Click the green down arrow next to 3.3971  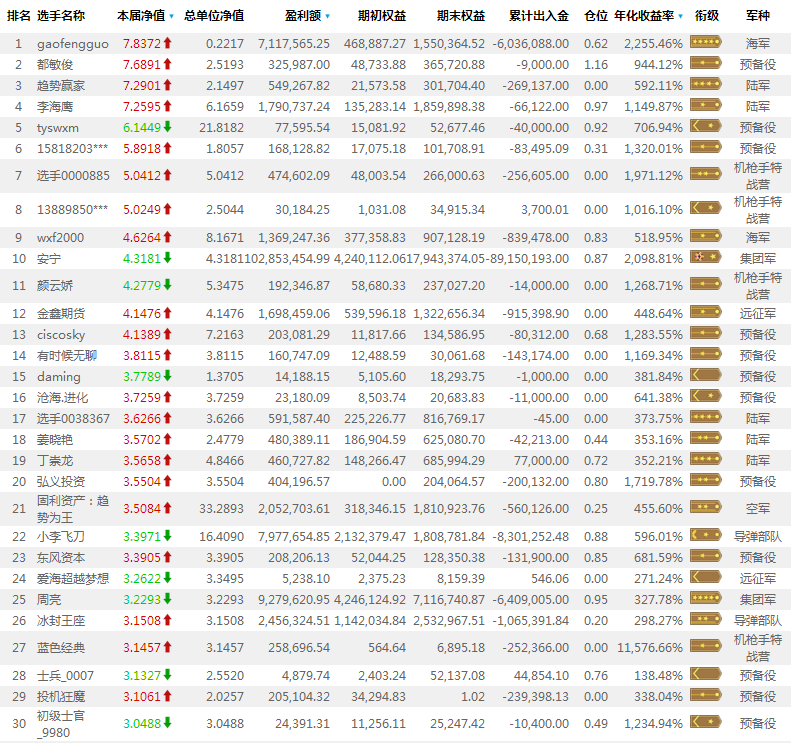pyautogui.click(x=167, y=536)
